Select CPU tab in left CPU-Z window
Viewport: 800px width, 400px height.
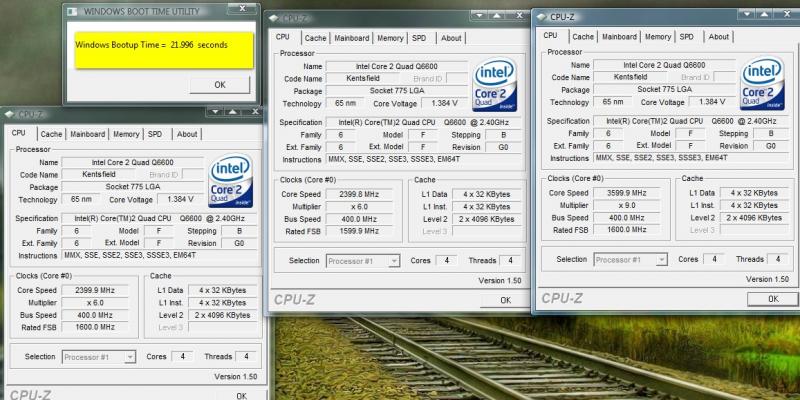click(19, 133)
